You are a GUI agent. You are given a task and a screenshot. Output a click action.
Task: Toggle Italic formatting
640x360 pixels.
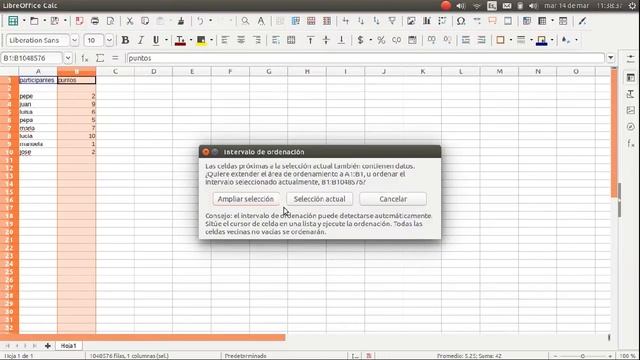pyautogui.click(x=141, y=40)
